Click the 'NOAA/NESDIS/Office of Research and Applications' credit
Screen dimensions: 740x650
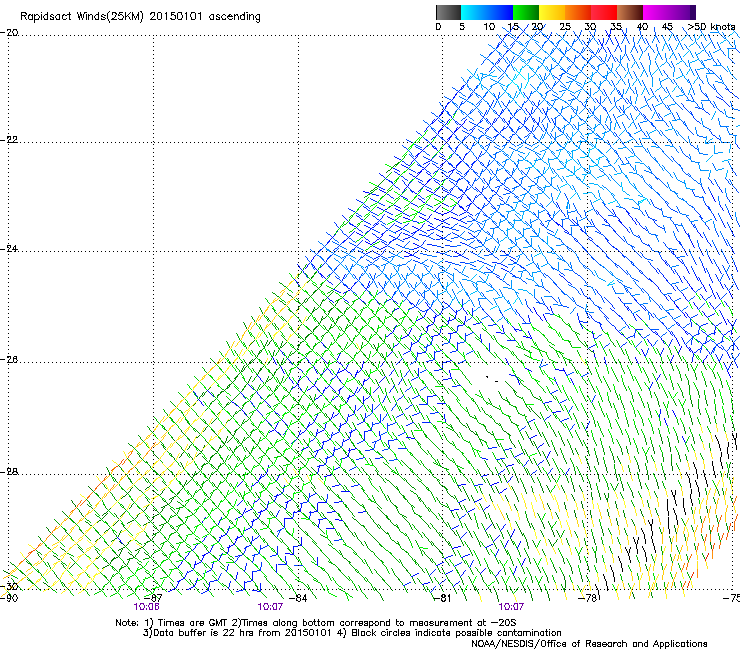pyautogui.click(x=589, y=644)
